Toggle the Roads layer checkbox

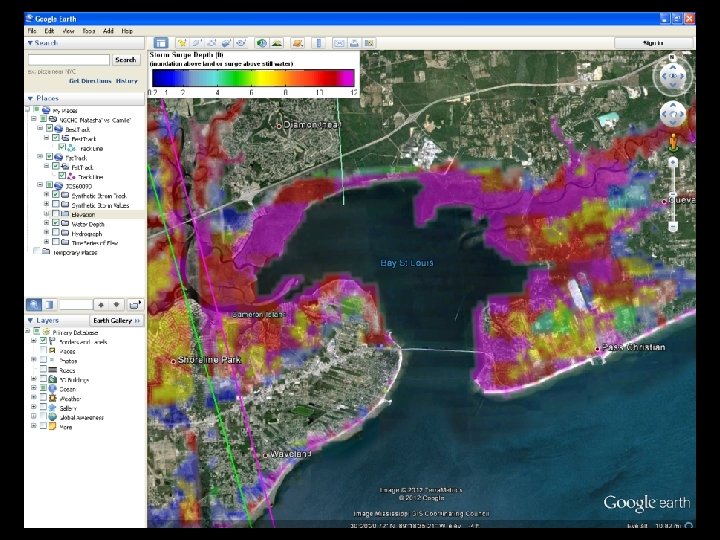point(43,370)
